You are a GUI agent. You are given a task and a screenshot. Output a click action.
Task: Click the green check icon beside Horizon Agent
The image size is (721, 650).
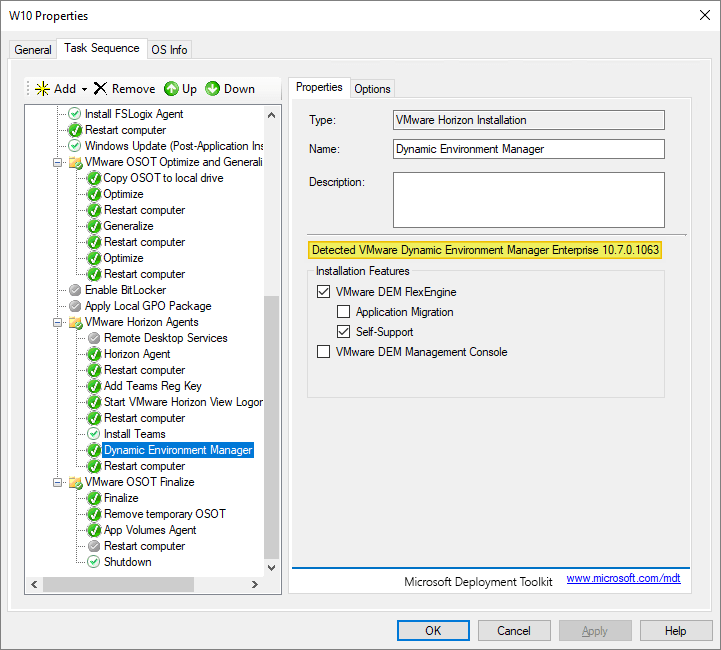(94, 354)
